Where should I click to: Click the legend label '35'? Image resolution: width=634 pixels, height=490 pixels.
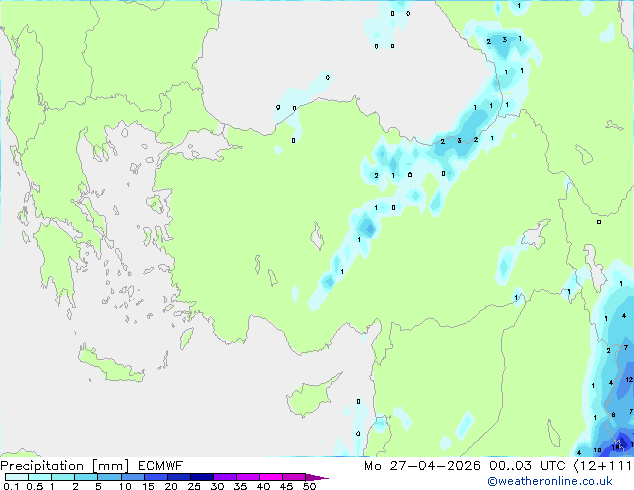pyautogui.click(x=240, y=486)
